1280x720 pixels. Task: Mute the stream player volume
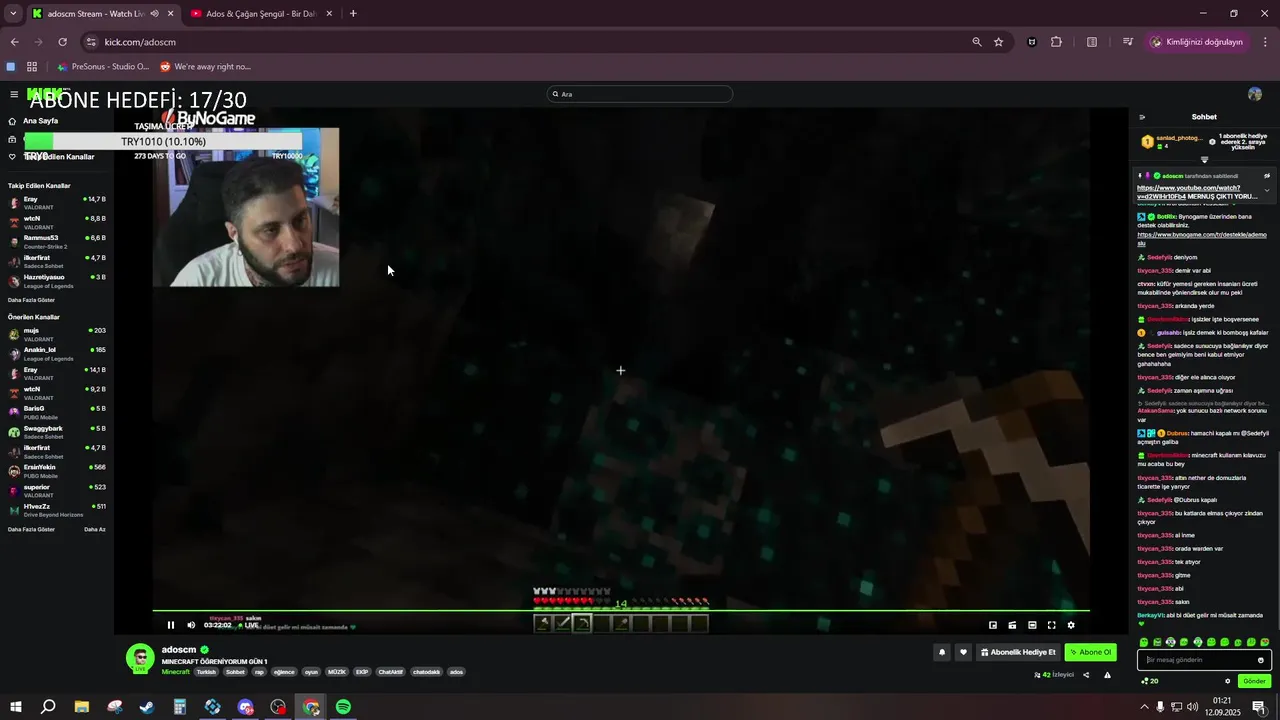coord(191,625)
